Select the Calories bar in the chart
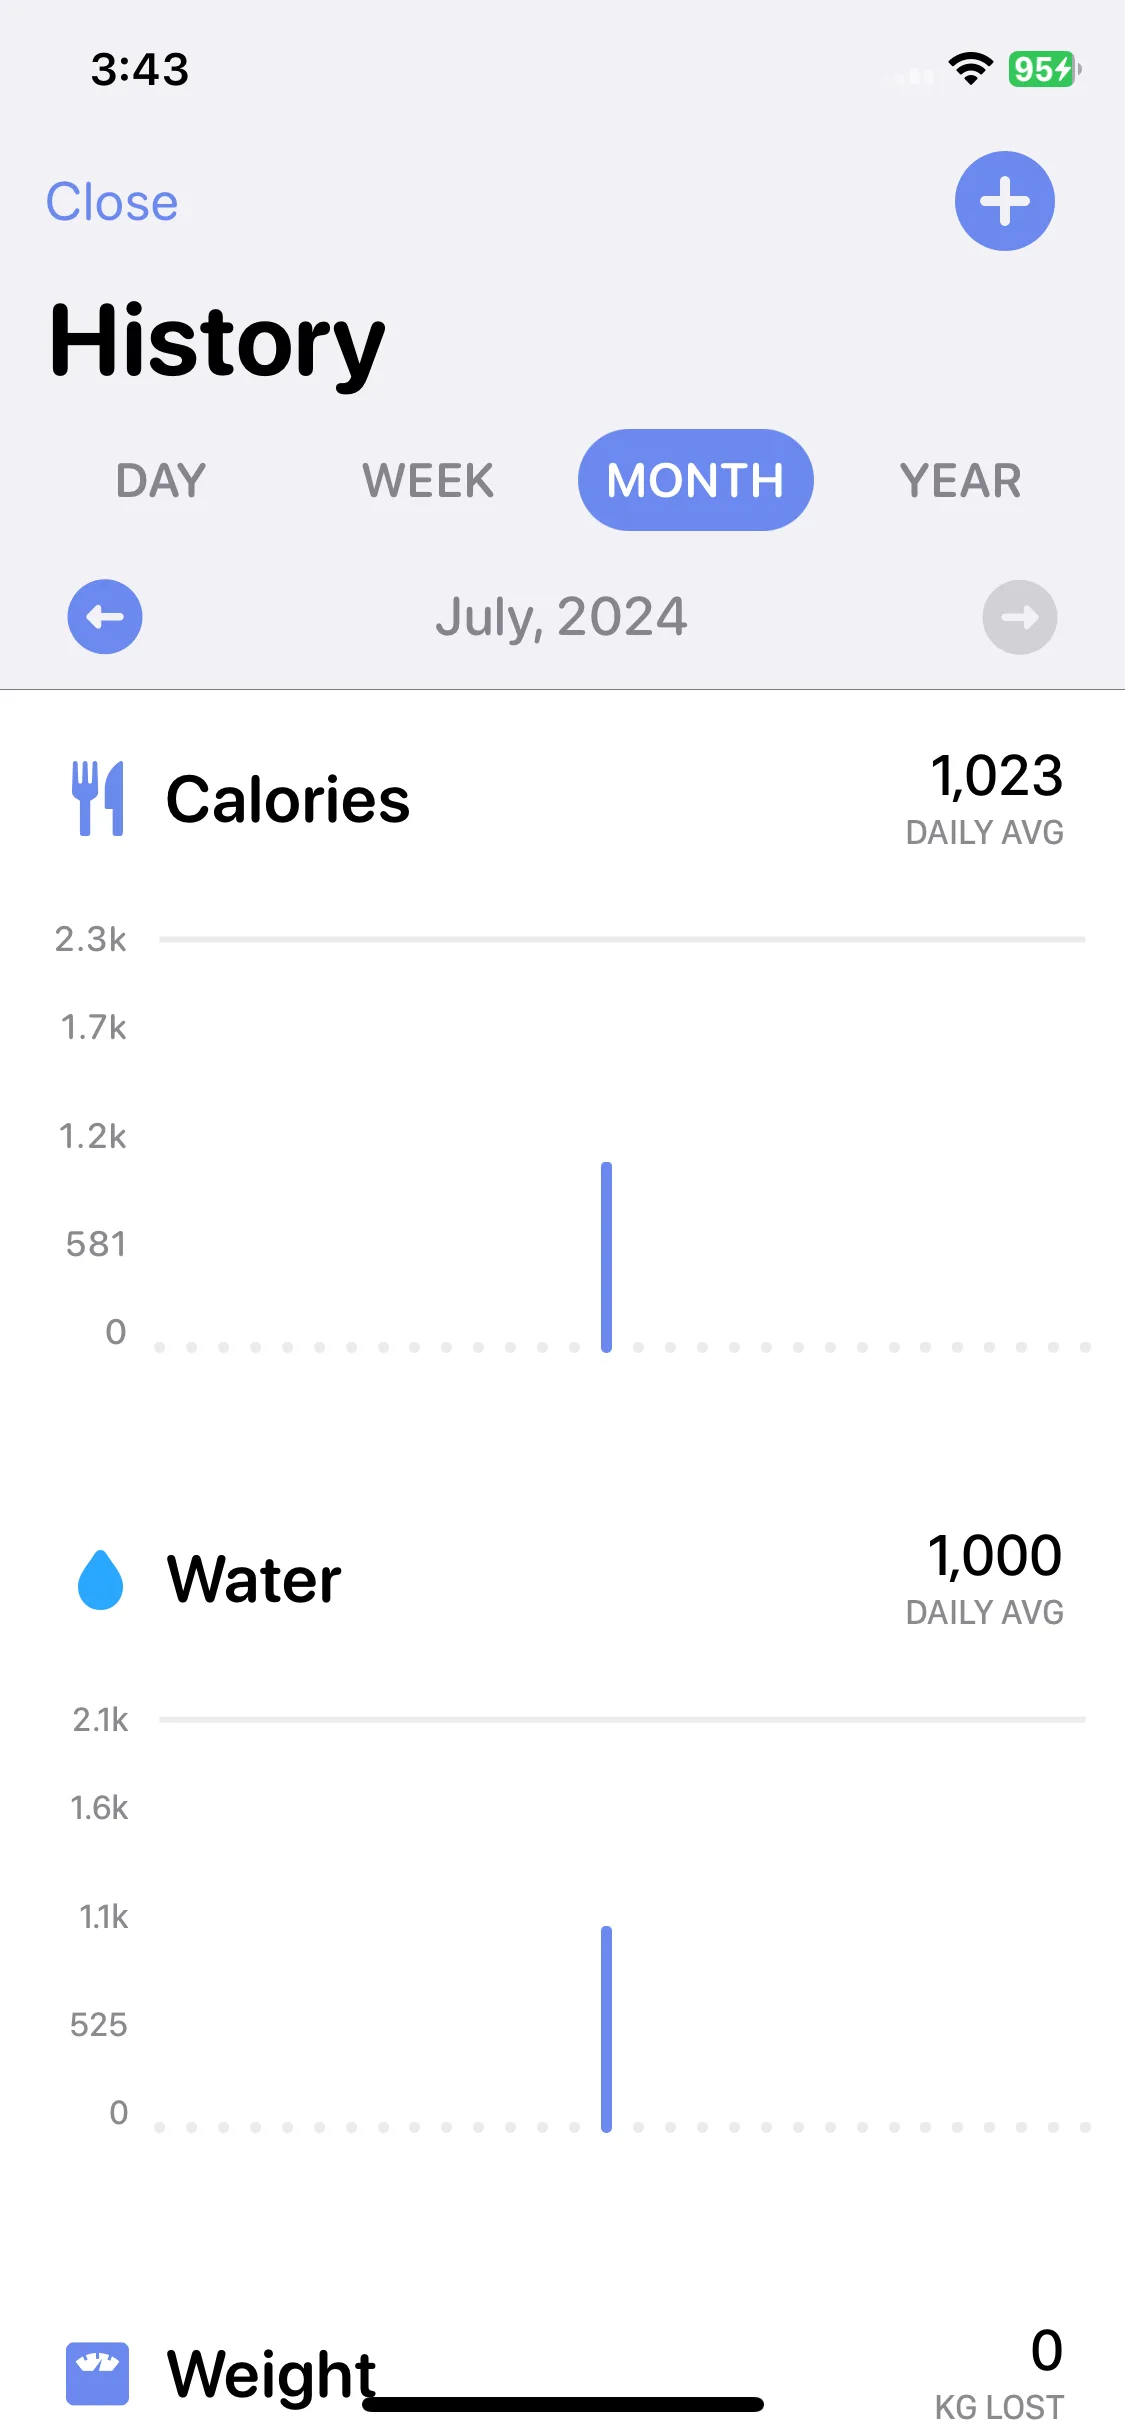 click(606, 1257)
